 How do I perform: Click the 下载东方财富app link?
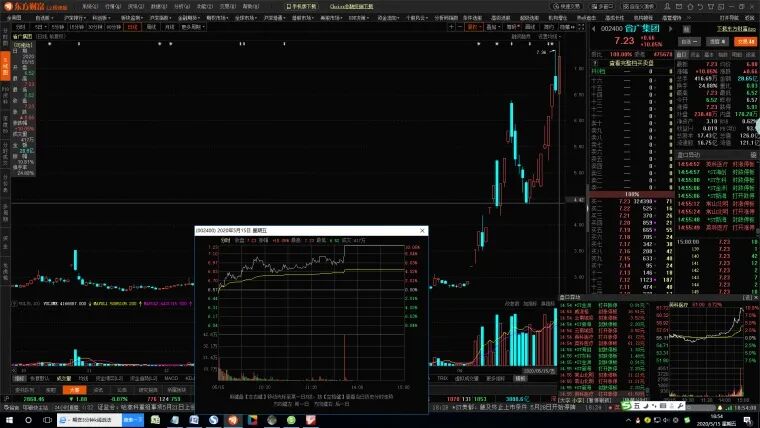click(736, 29)
